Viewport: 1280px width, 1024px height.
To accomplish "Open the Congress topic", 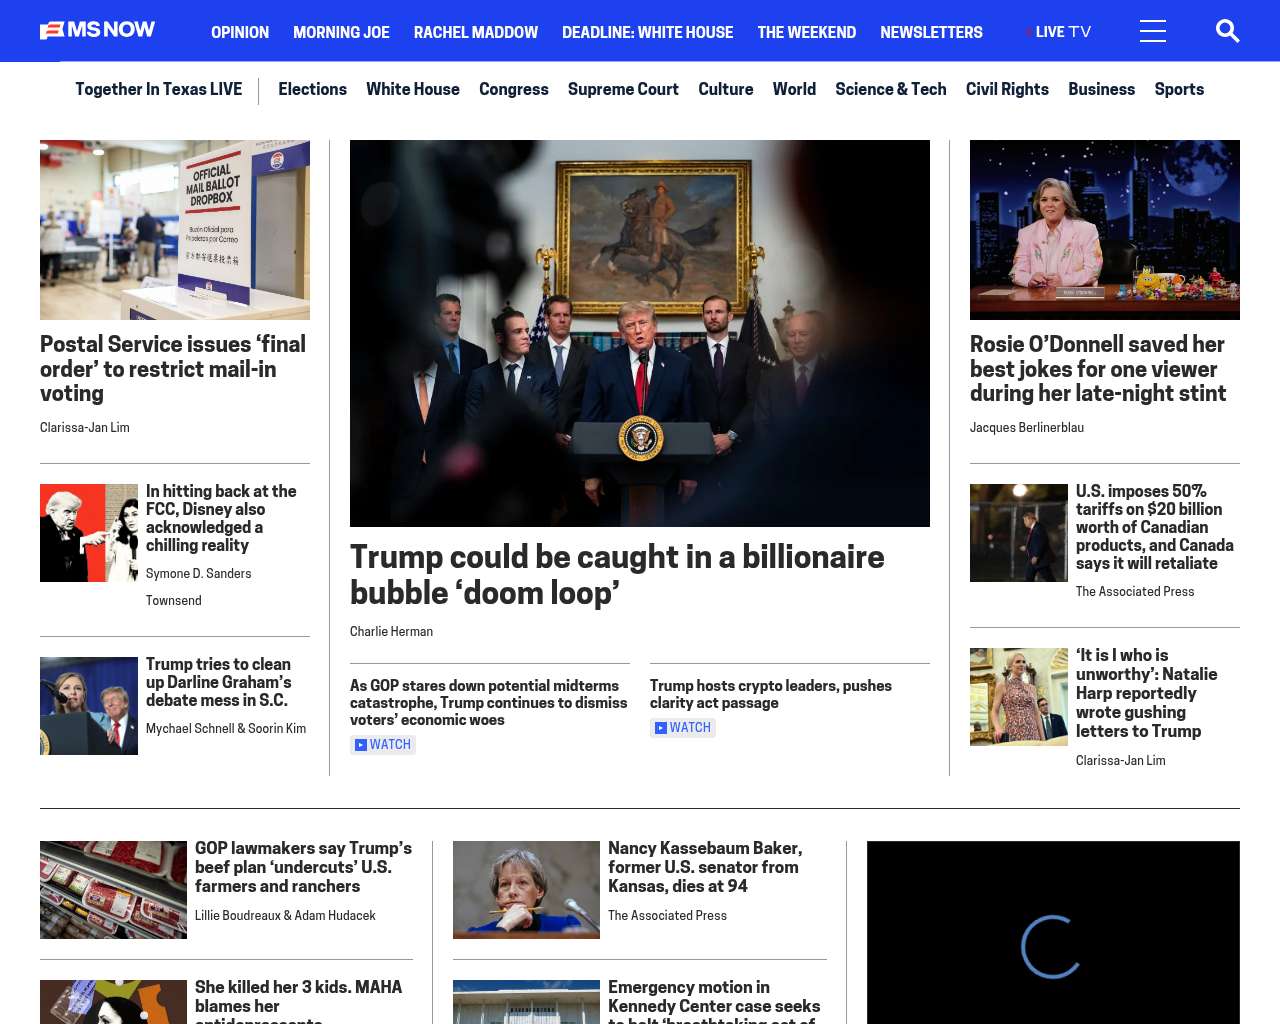I will click(x=514, y=89).
